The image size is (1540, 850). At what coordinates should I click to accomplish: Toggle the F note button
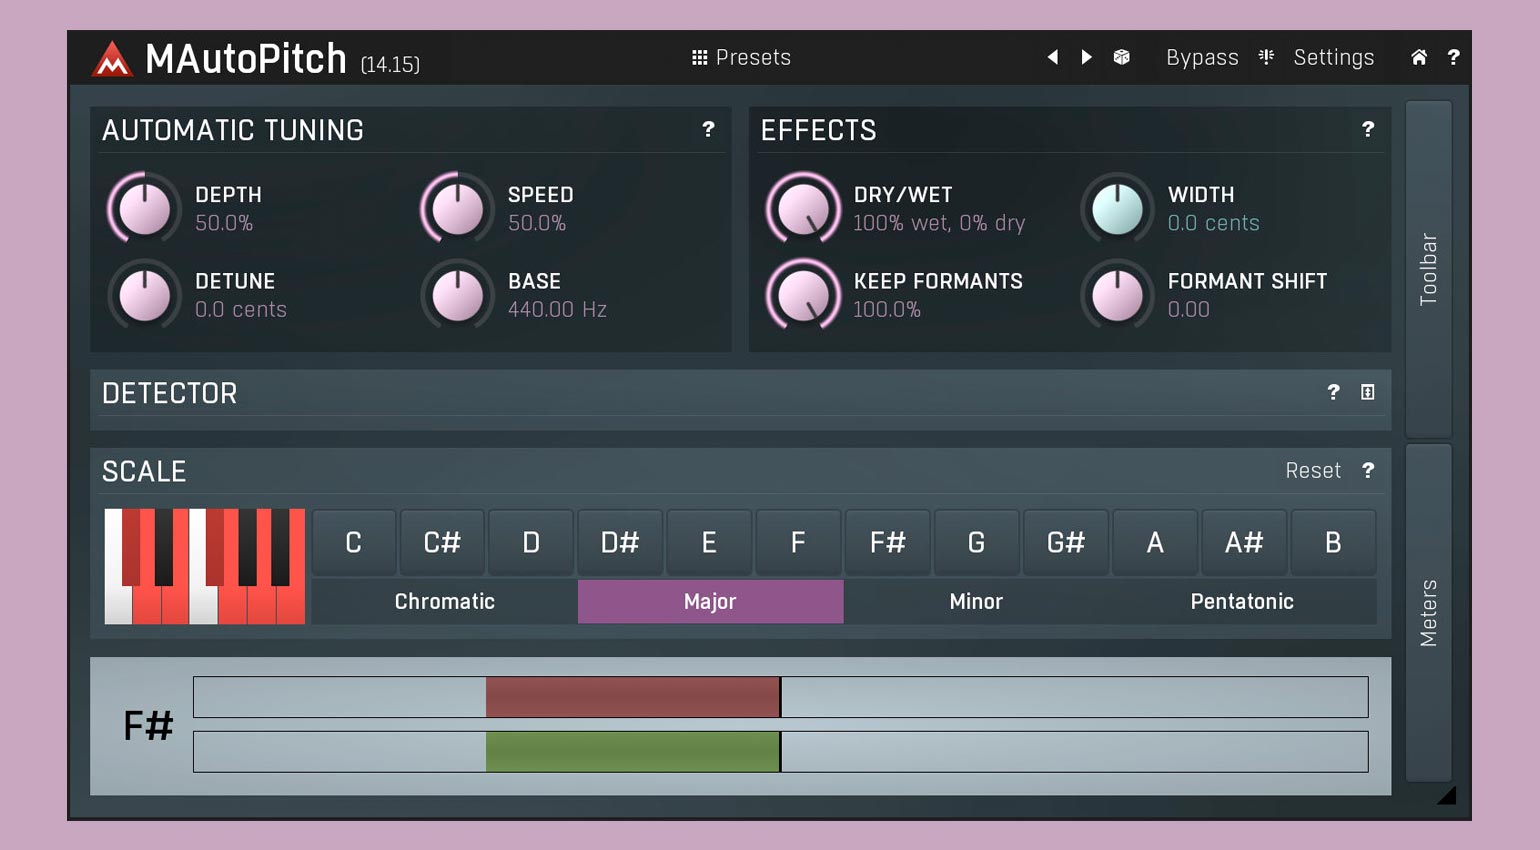coord(798,542)
